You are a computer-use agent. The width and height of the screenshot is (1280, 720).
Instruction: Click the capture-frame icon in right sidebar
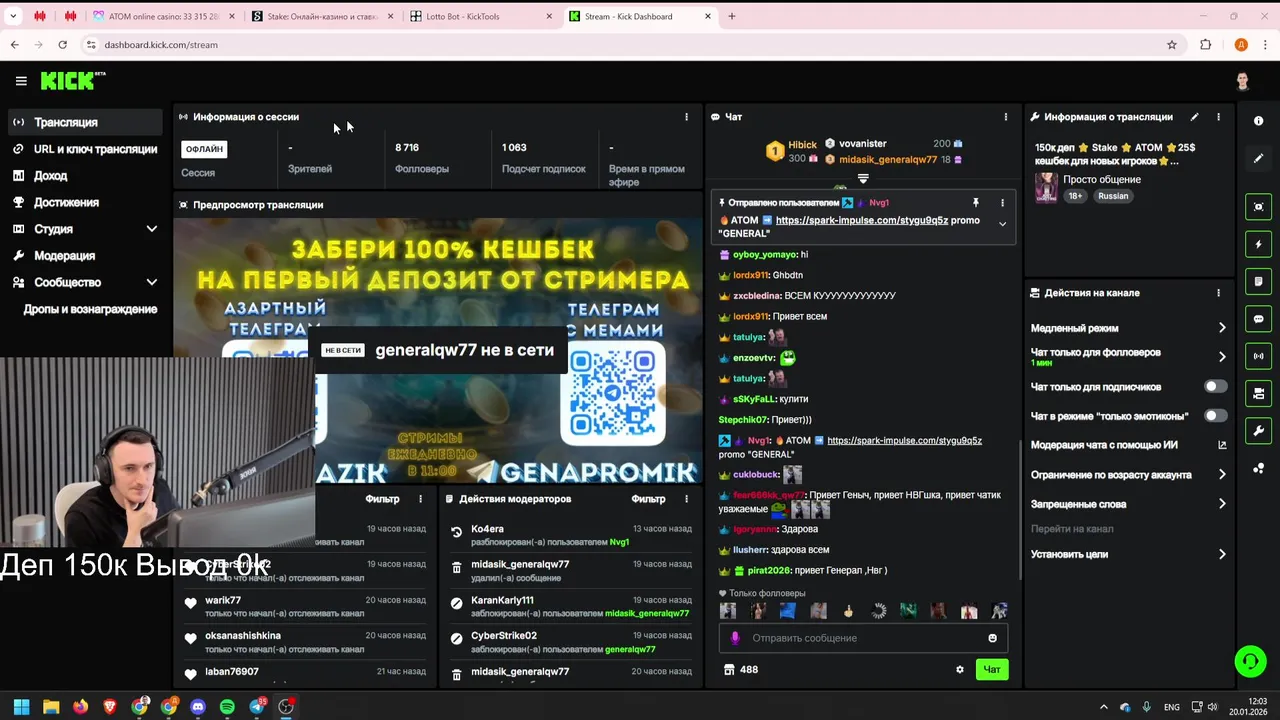pos(1258,207)
